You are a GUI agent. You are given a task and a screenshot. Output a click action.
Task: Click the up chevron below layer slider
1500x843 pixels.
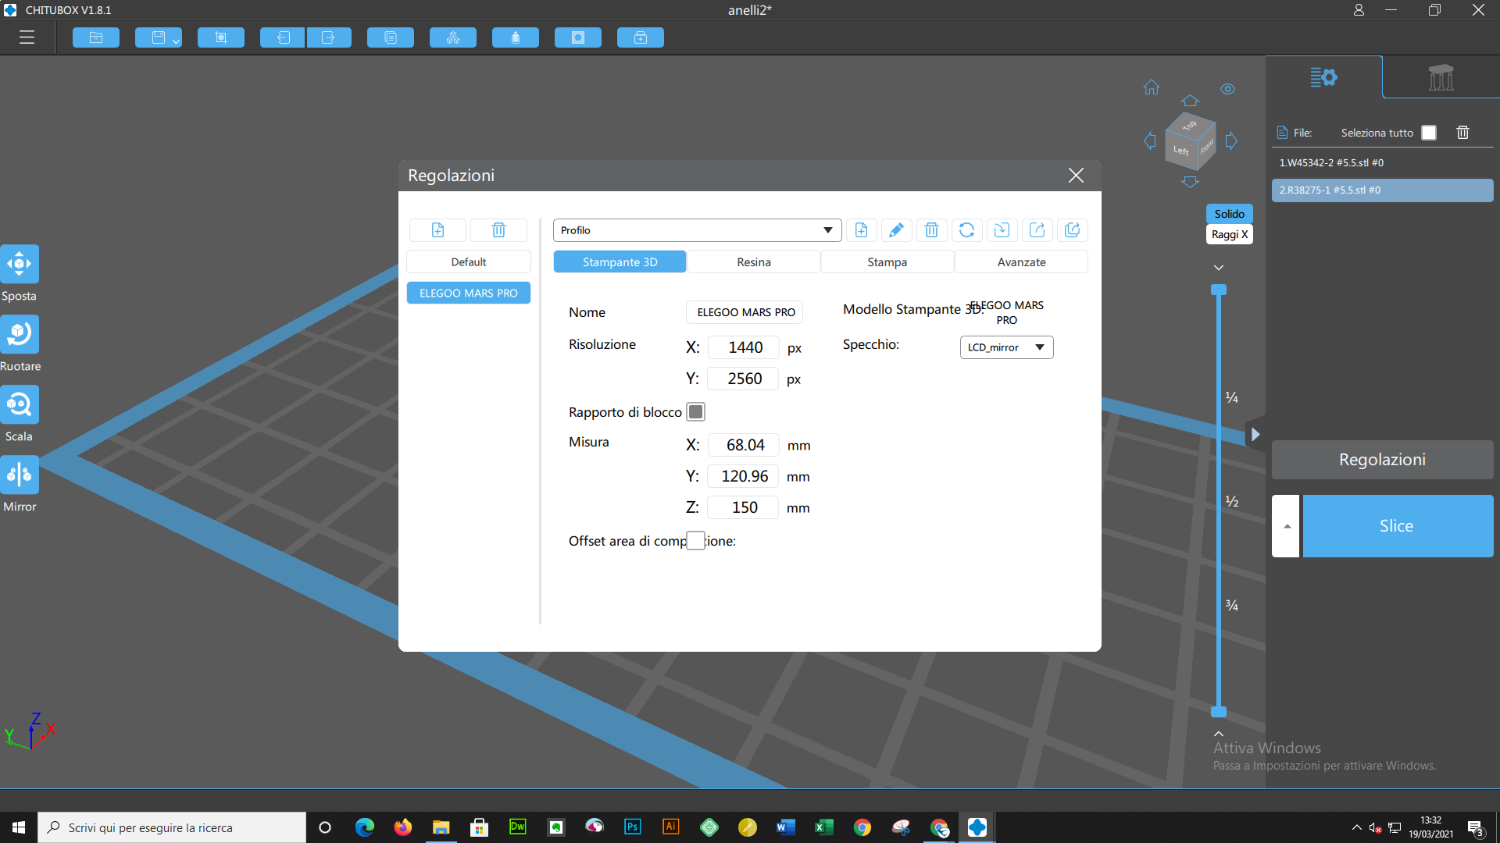(1219, 733)
